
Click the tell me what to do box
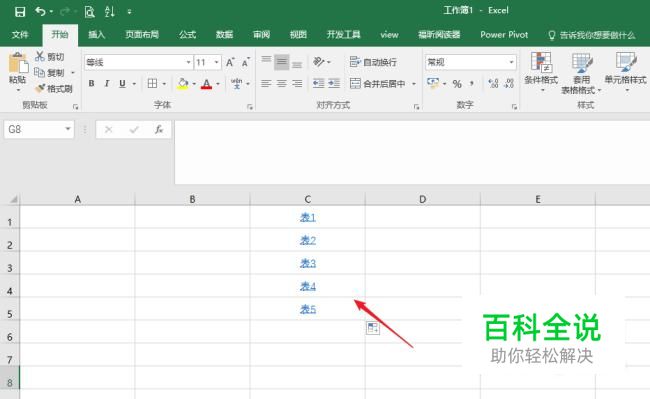coord(592,35)
